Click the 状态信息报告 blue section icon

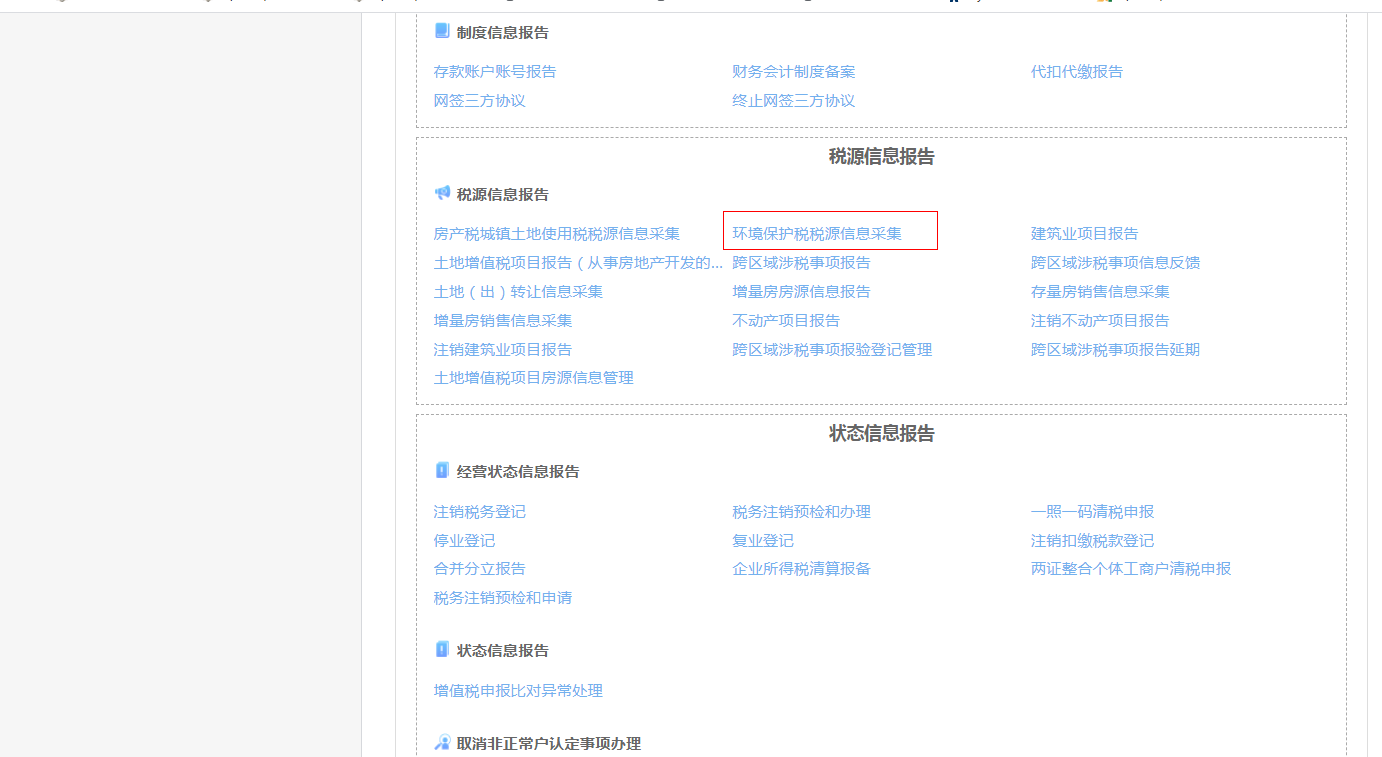coord(442,649)
